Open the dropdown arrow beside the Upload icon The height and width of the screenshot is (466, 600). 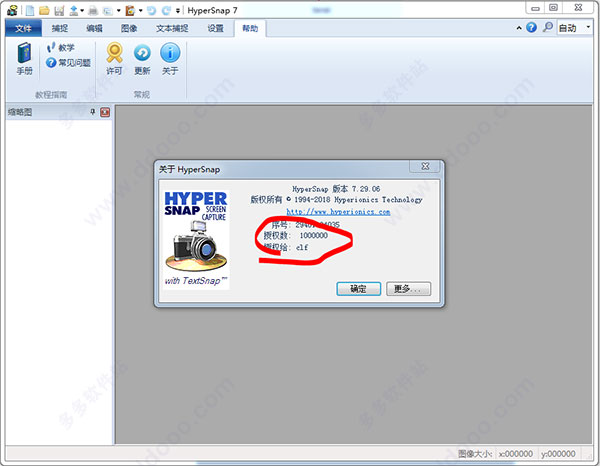pyautogui.click(x=82, y=10)
